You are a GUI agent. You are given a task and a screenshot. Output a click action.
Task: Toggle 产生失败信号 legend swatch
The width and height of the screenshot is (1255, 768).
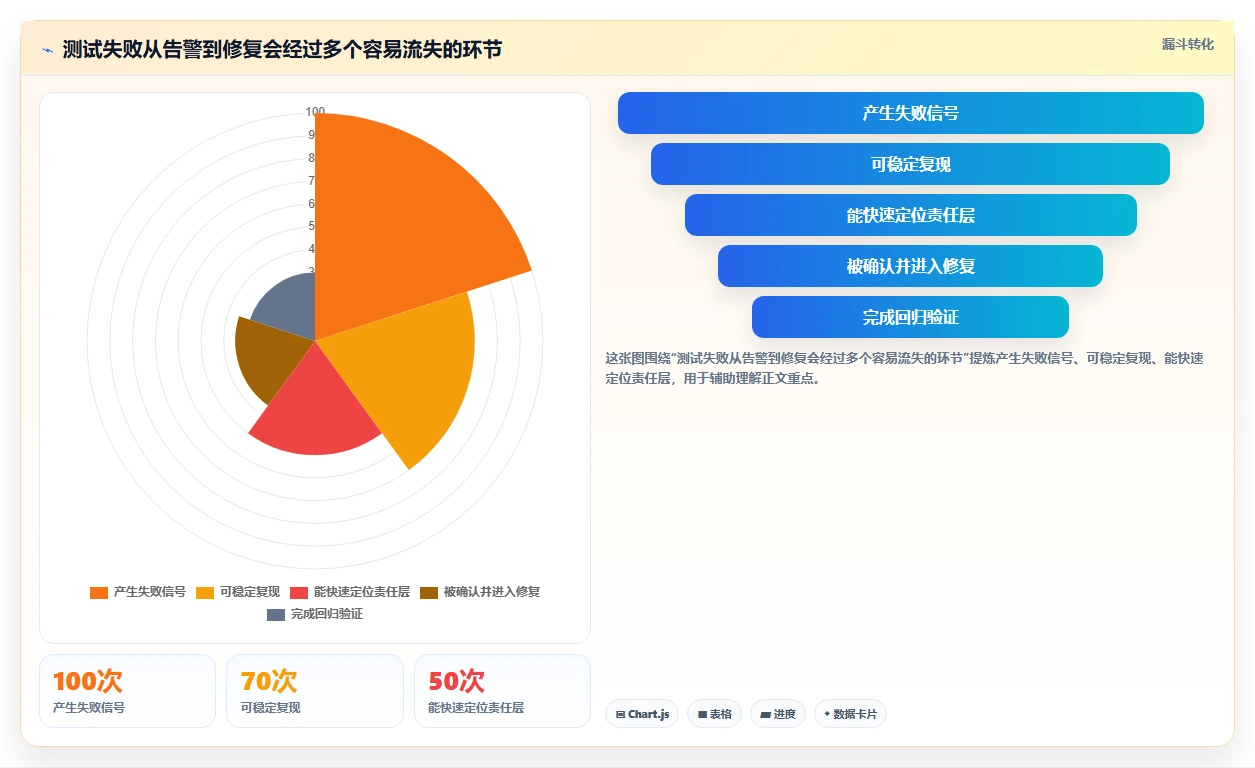(98, 592)
